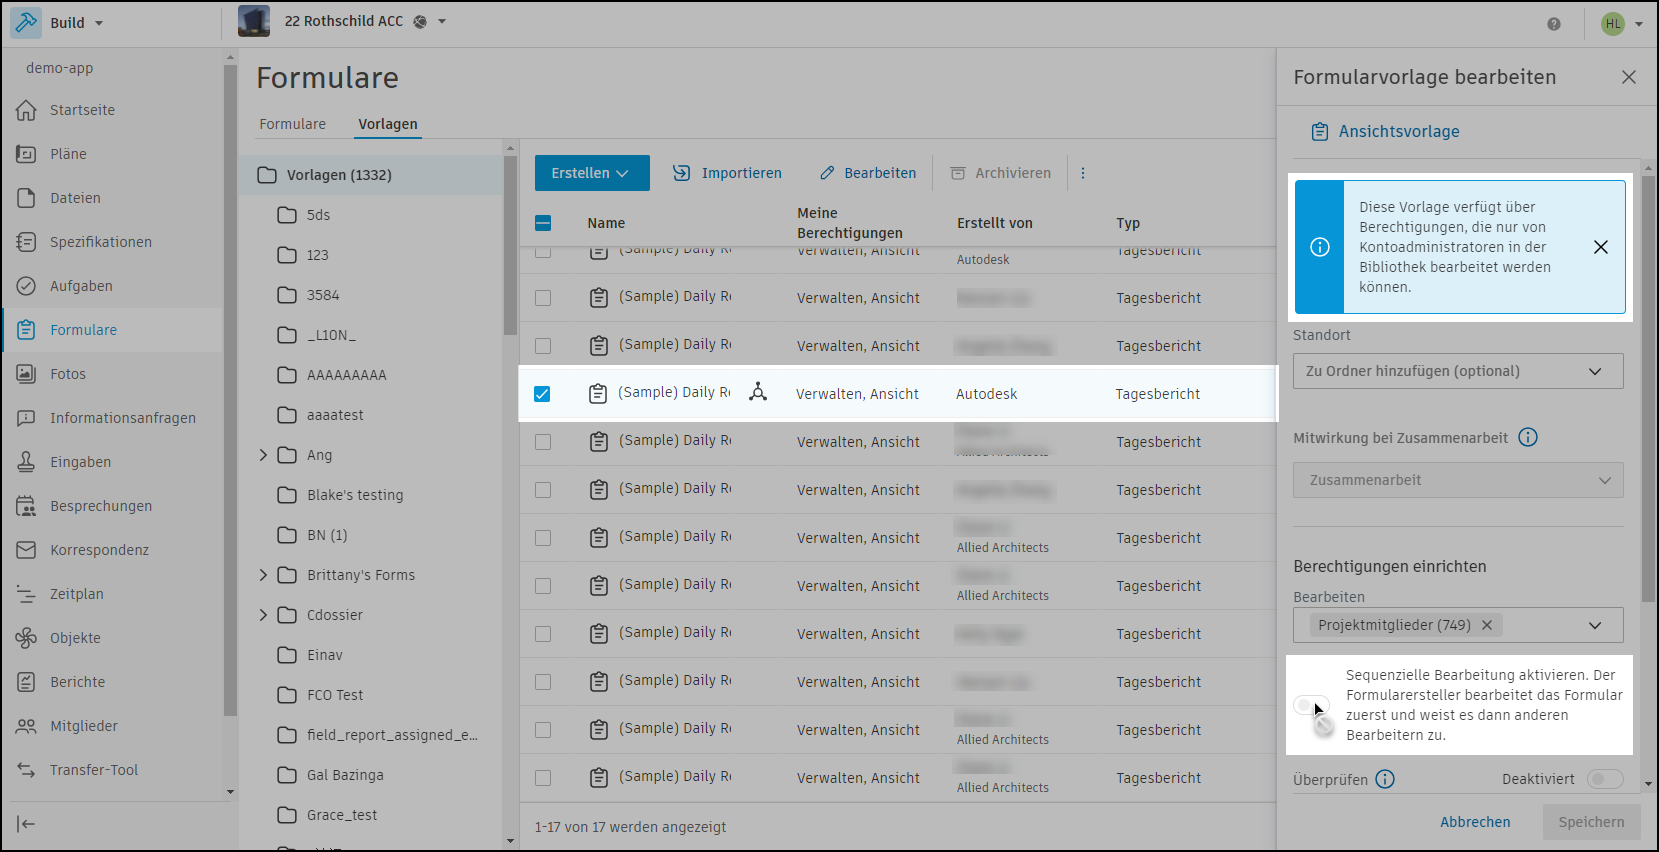
Task: Click the Informationsanfragen speech icon
Action: coord(26,418)
